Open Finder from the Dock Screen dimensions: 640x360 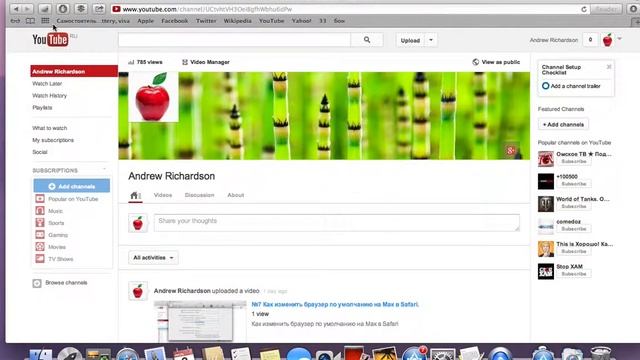(41, 354)
